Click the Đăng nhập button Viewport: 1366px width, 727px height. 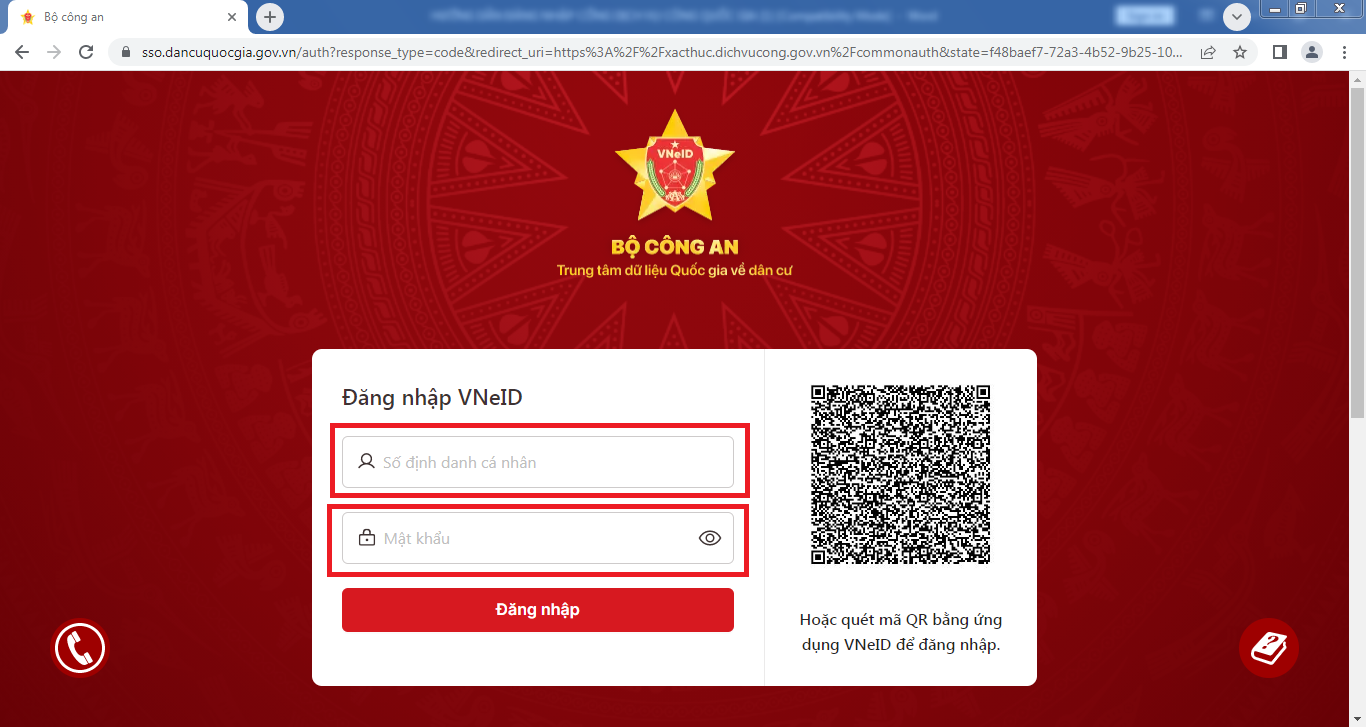(x=538, y=610)
